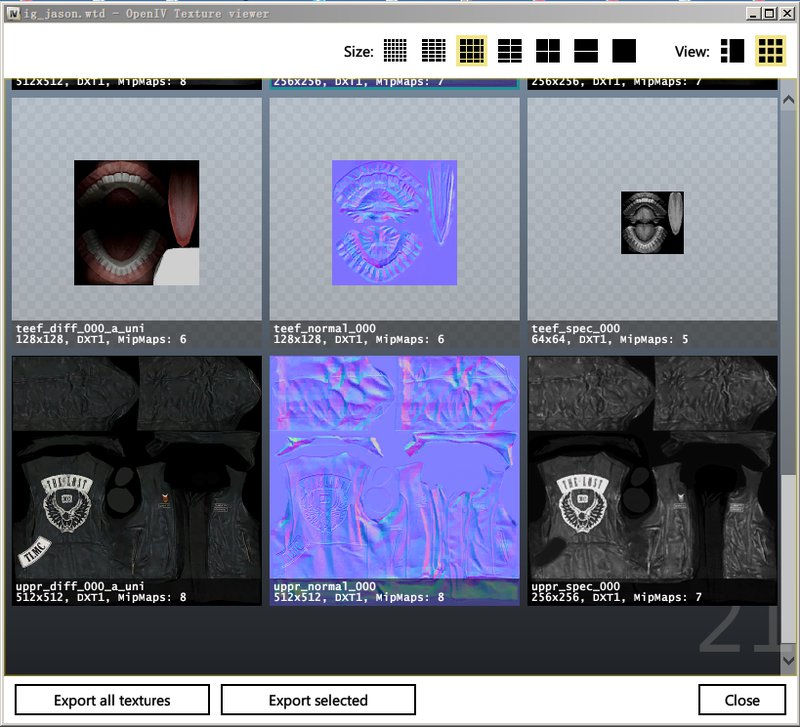Select teef_normal_000 normal map thumbnail
This screenshot has width=800, height=727.
click(x=394, y=222)
